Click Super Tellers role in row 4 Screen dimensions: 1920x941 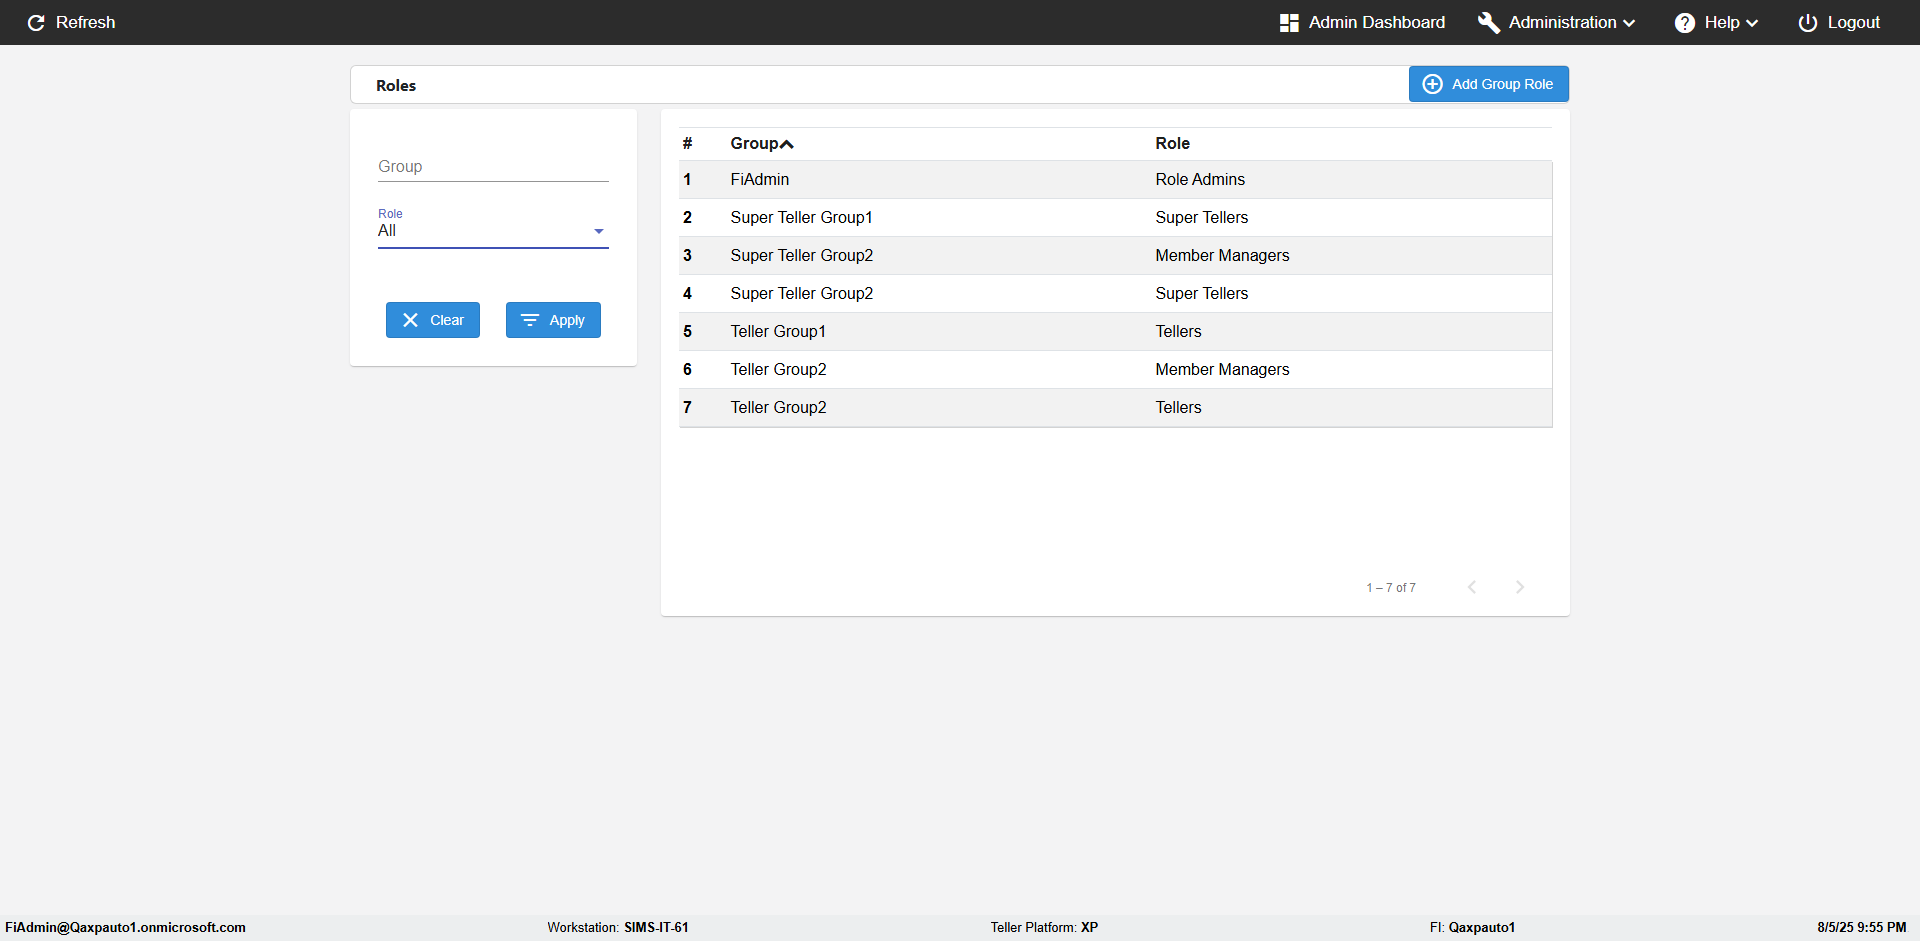[x=1201, y=293]
